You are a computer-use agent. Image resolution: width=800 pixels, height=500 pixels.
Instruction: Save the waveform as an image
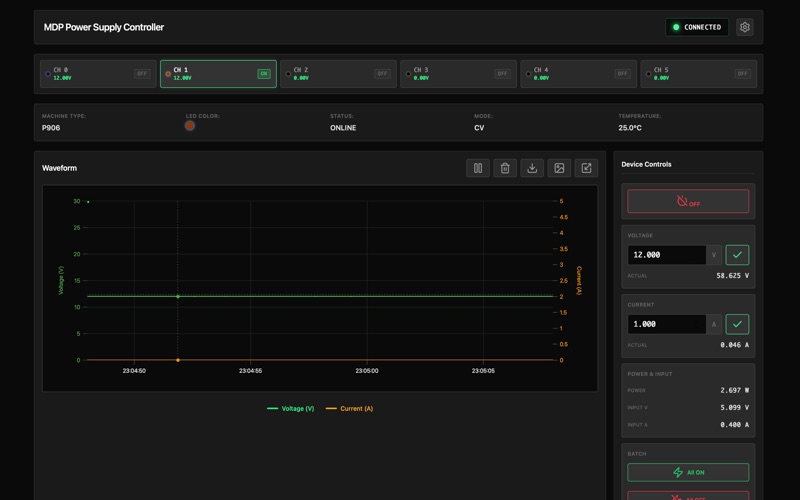(559, 168)
